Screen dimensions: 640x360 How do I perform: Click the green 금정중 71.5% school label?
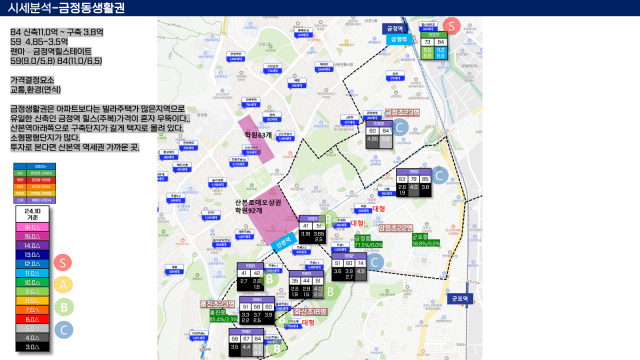pos(368,241)
